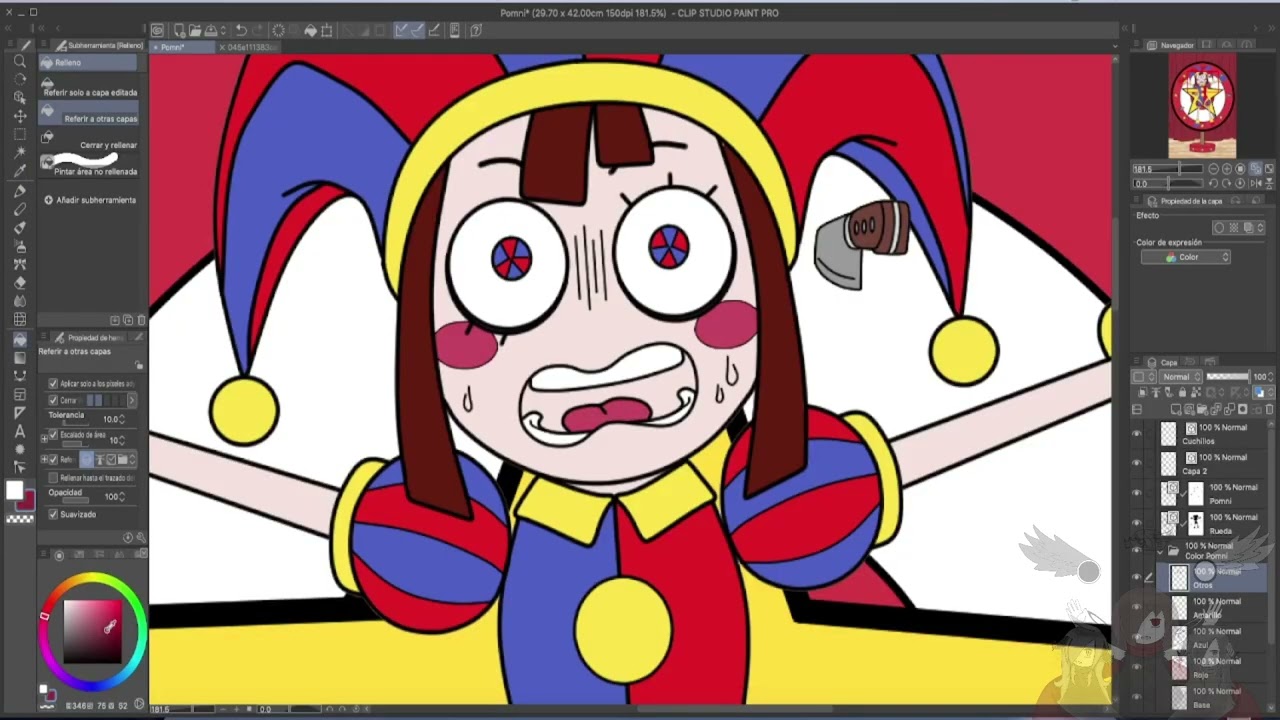
Task: Select the Ruler tool
Action: [x=19, y=412]
